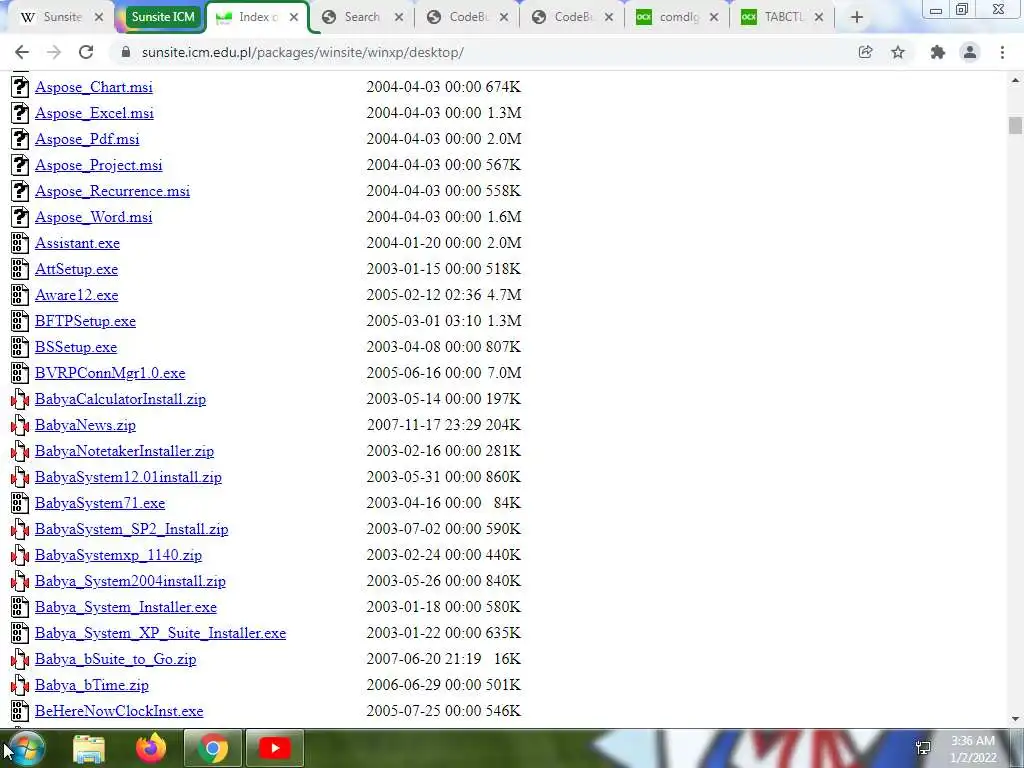This screenshot has width=1024, height=768.
Task: Open the YouTube taskbar icon
Action: (274, 748)
